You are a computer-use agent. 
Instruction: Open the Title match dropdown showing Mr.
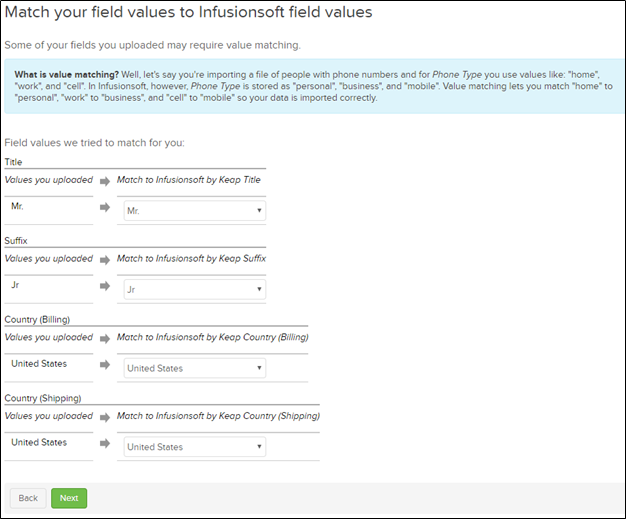coord(195,210)
